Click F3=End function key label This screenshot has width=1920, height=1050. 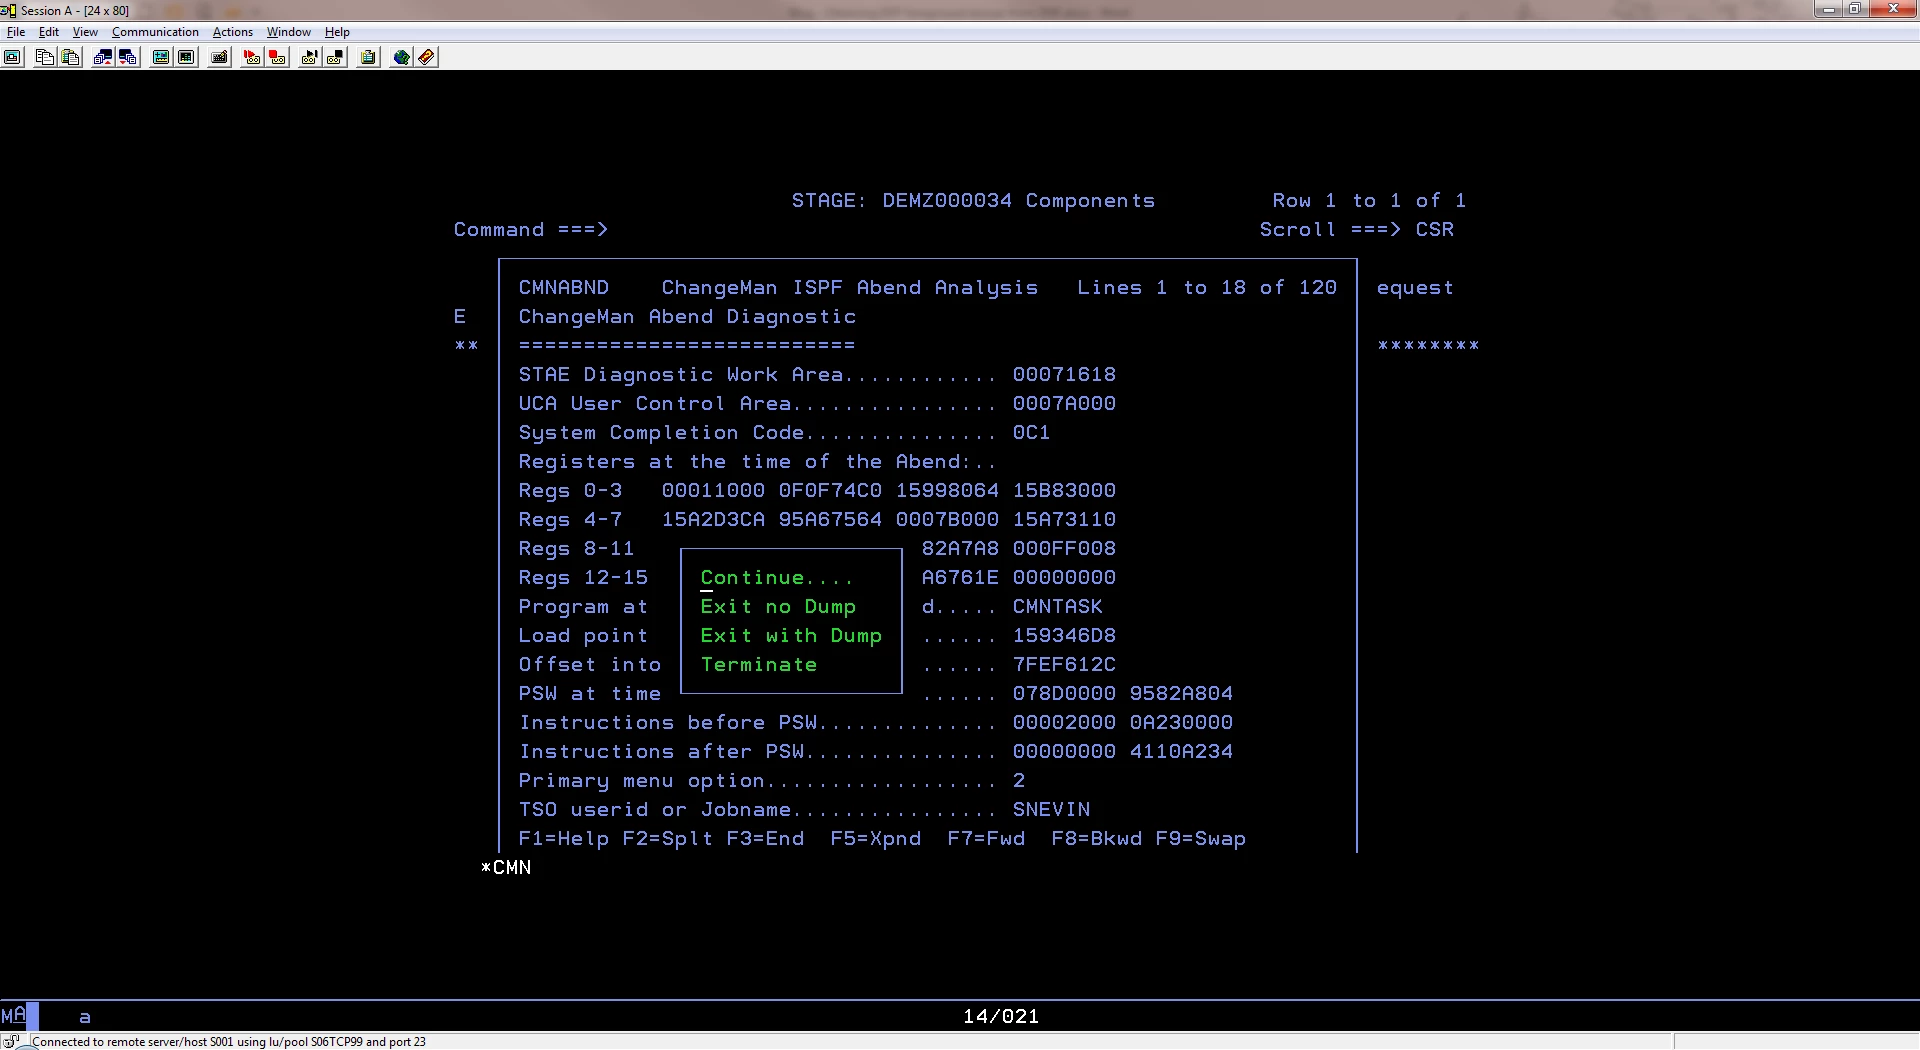766,838
